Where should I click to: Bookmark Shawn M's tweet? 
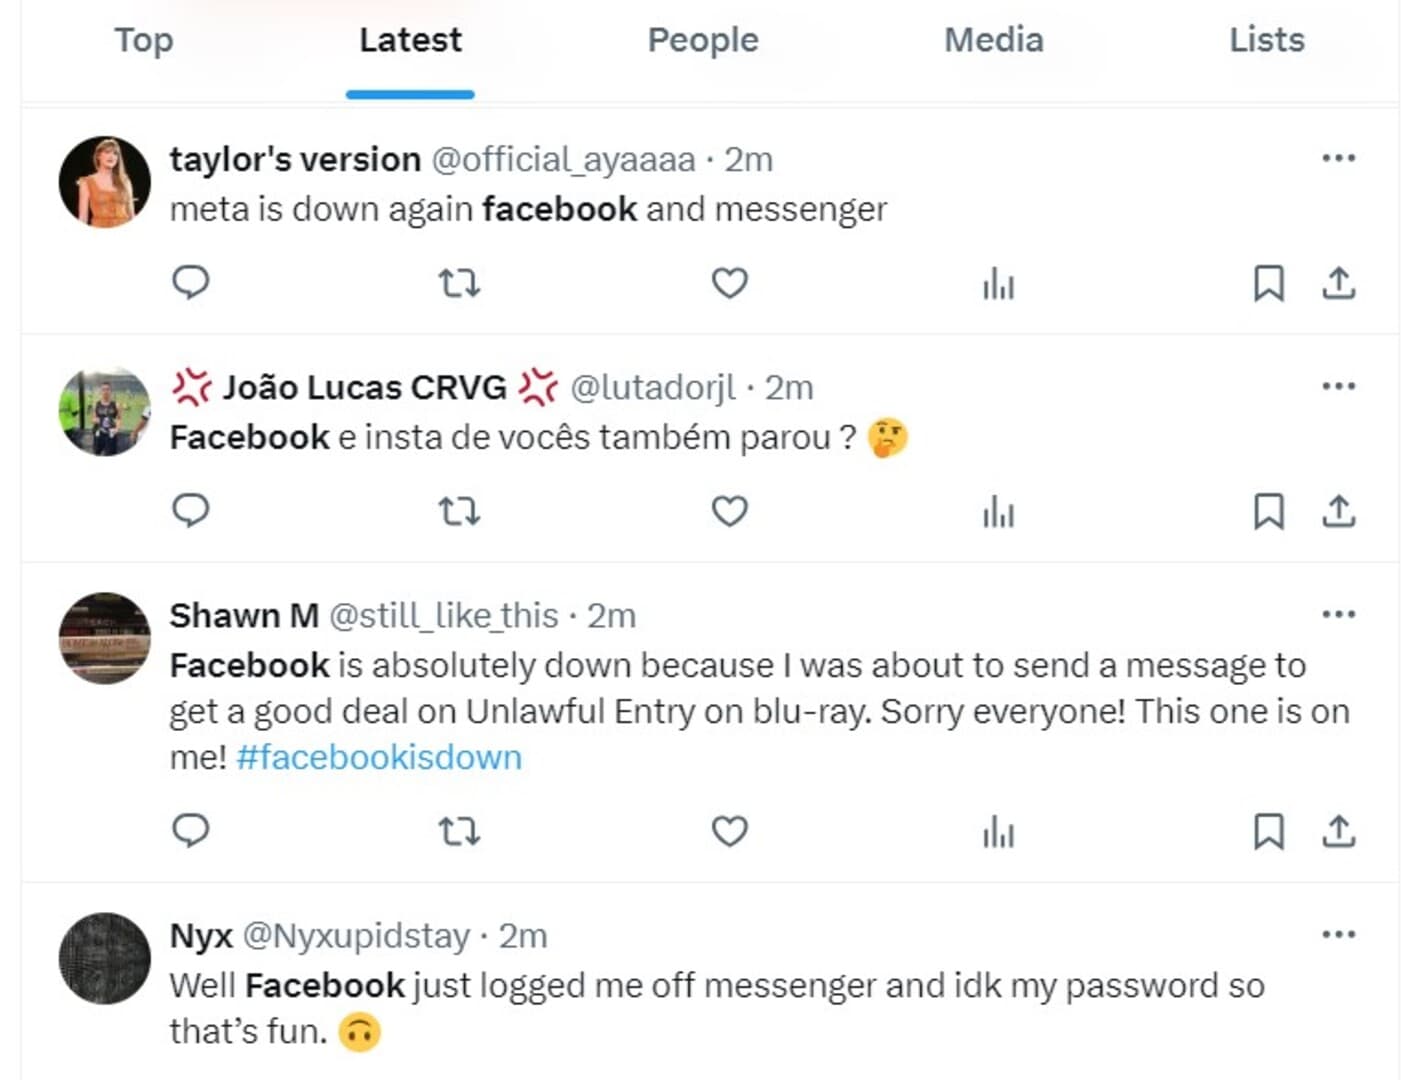tap(1268, 830)
